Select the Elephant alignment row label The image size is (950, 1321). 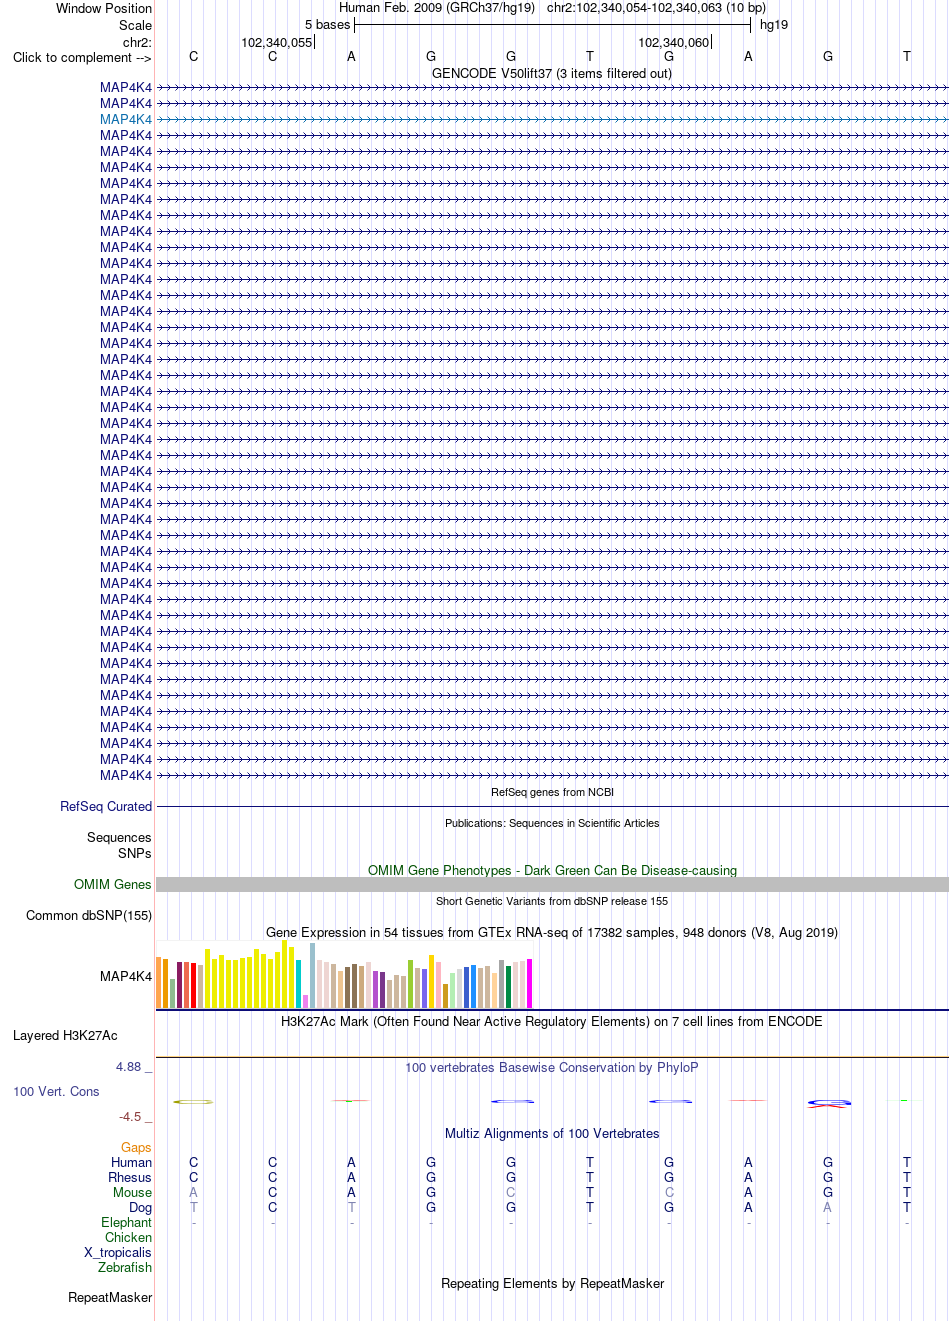pos(126,1222)
